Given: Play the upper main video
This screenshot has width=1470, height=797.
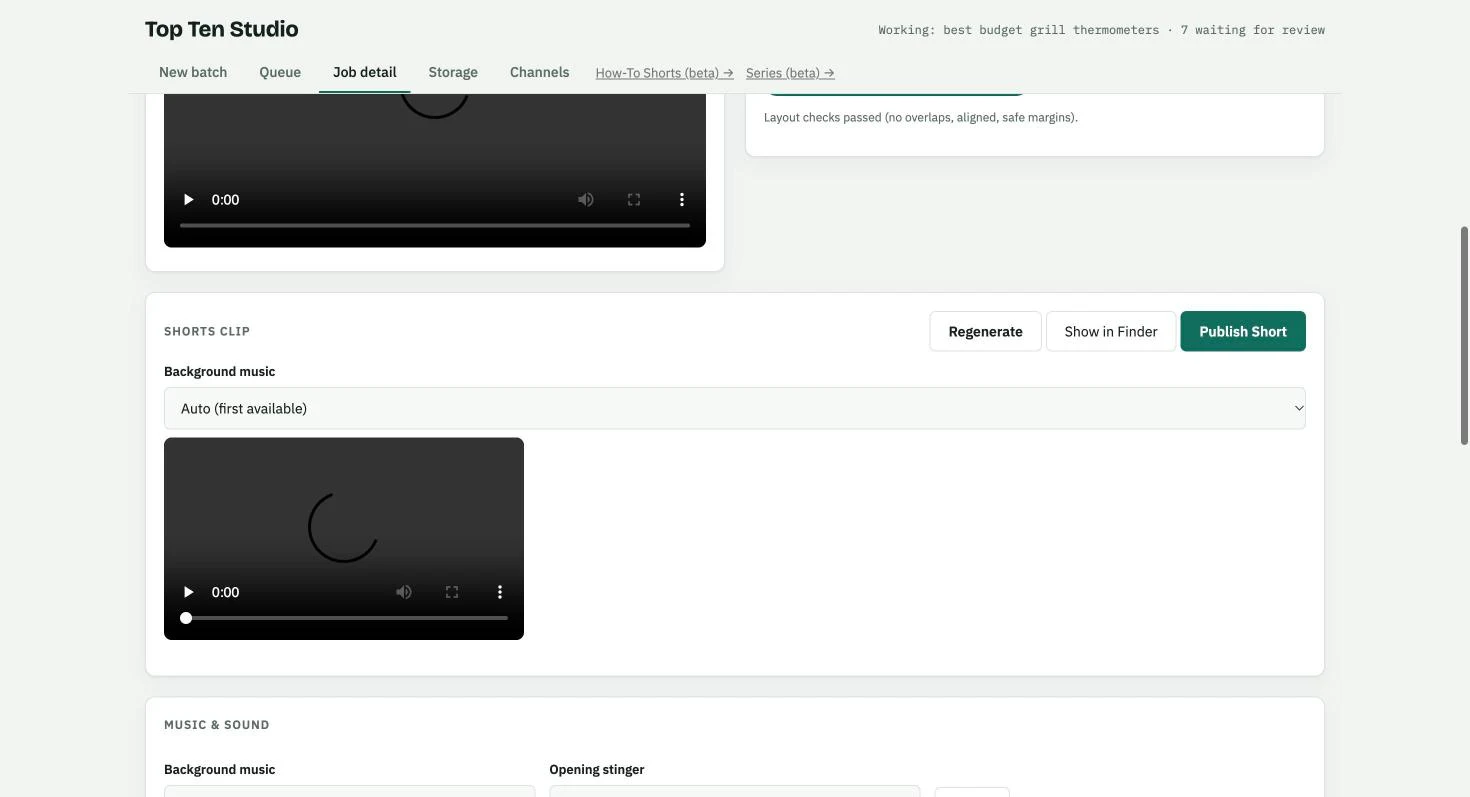Looking at the screenshot, I should click(188, 200).
